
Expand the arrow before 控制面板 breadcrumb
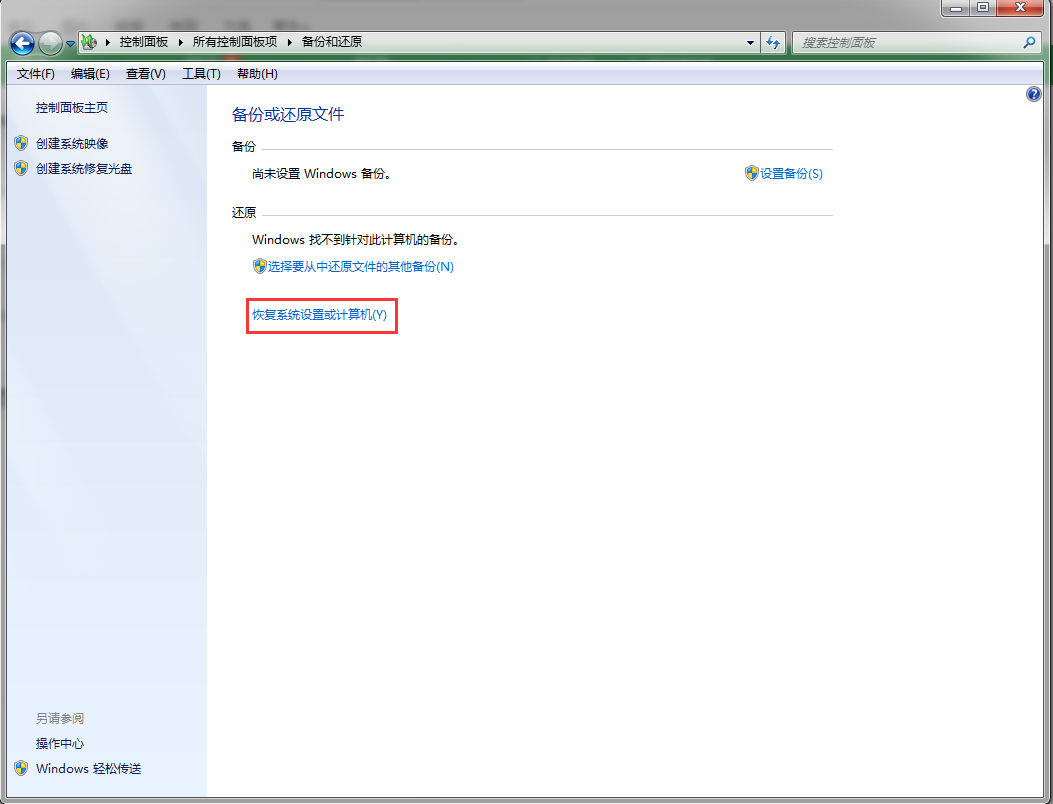(107, 42)
